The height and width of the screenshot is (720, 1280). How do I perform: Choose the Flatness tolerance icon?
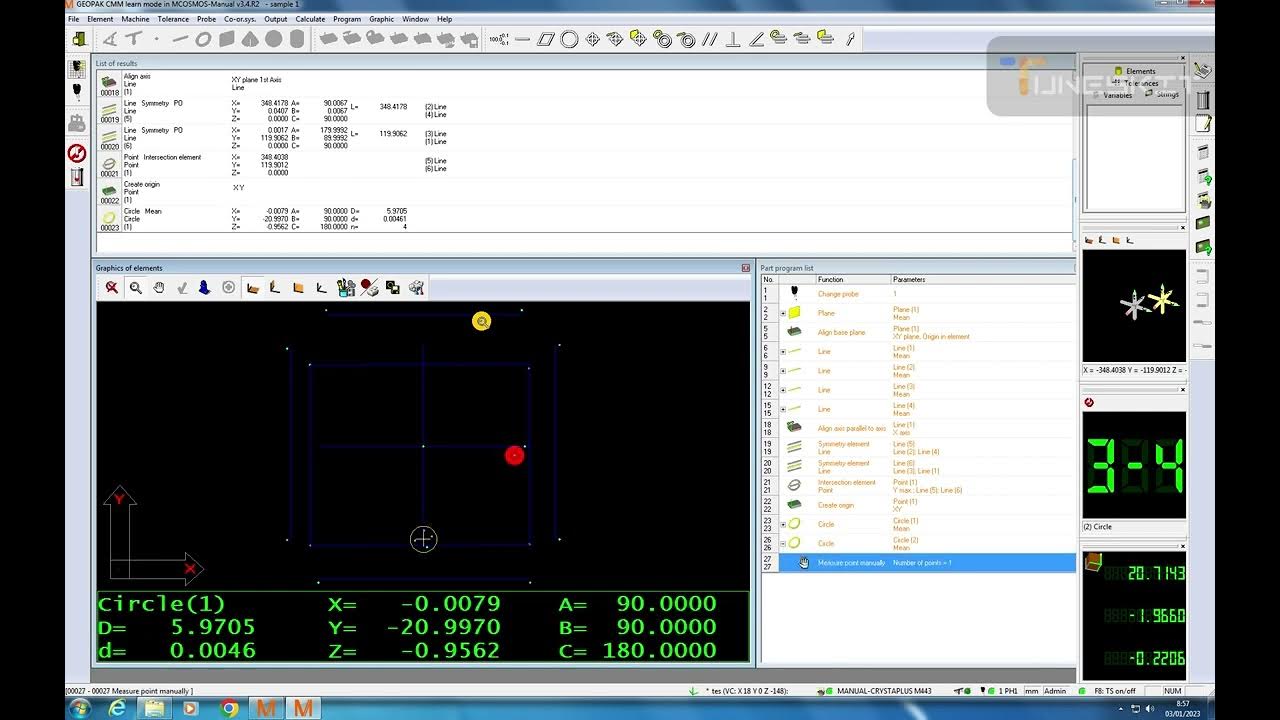coord(546,39)
